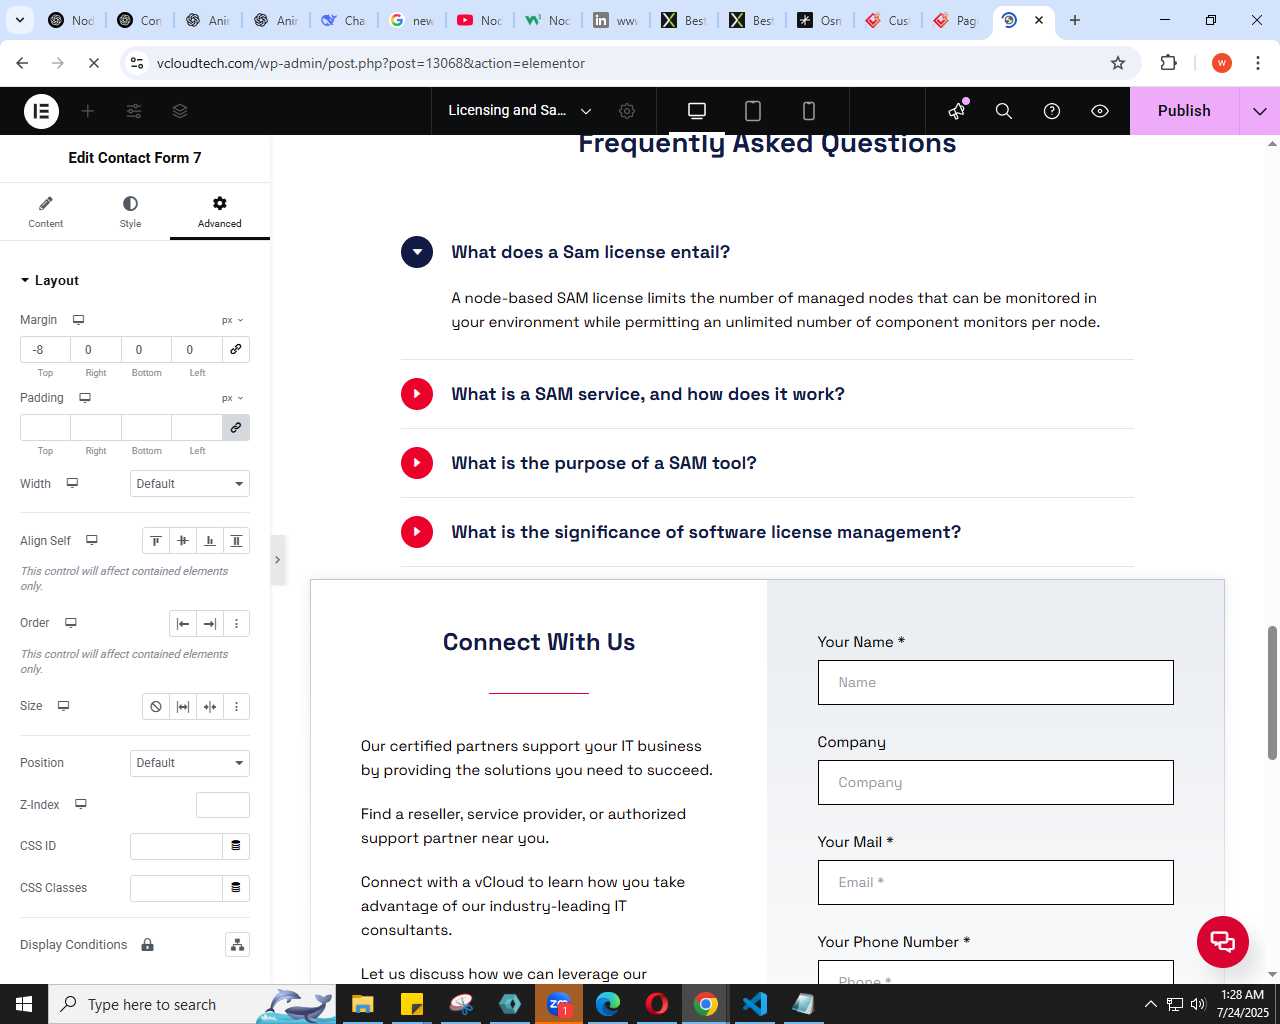Click the Margin Right field
The image size is (1280, 1024).
pos(96,349)
